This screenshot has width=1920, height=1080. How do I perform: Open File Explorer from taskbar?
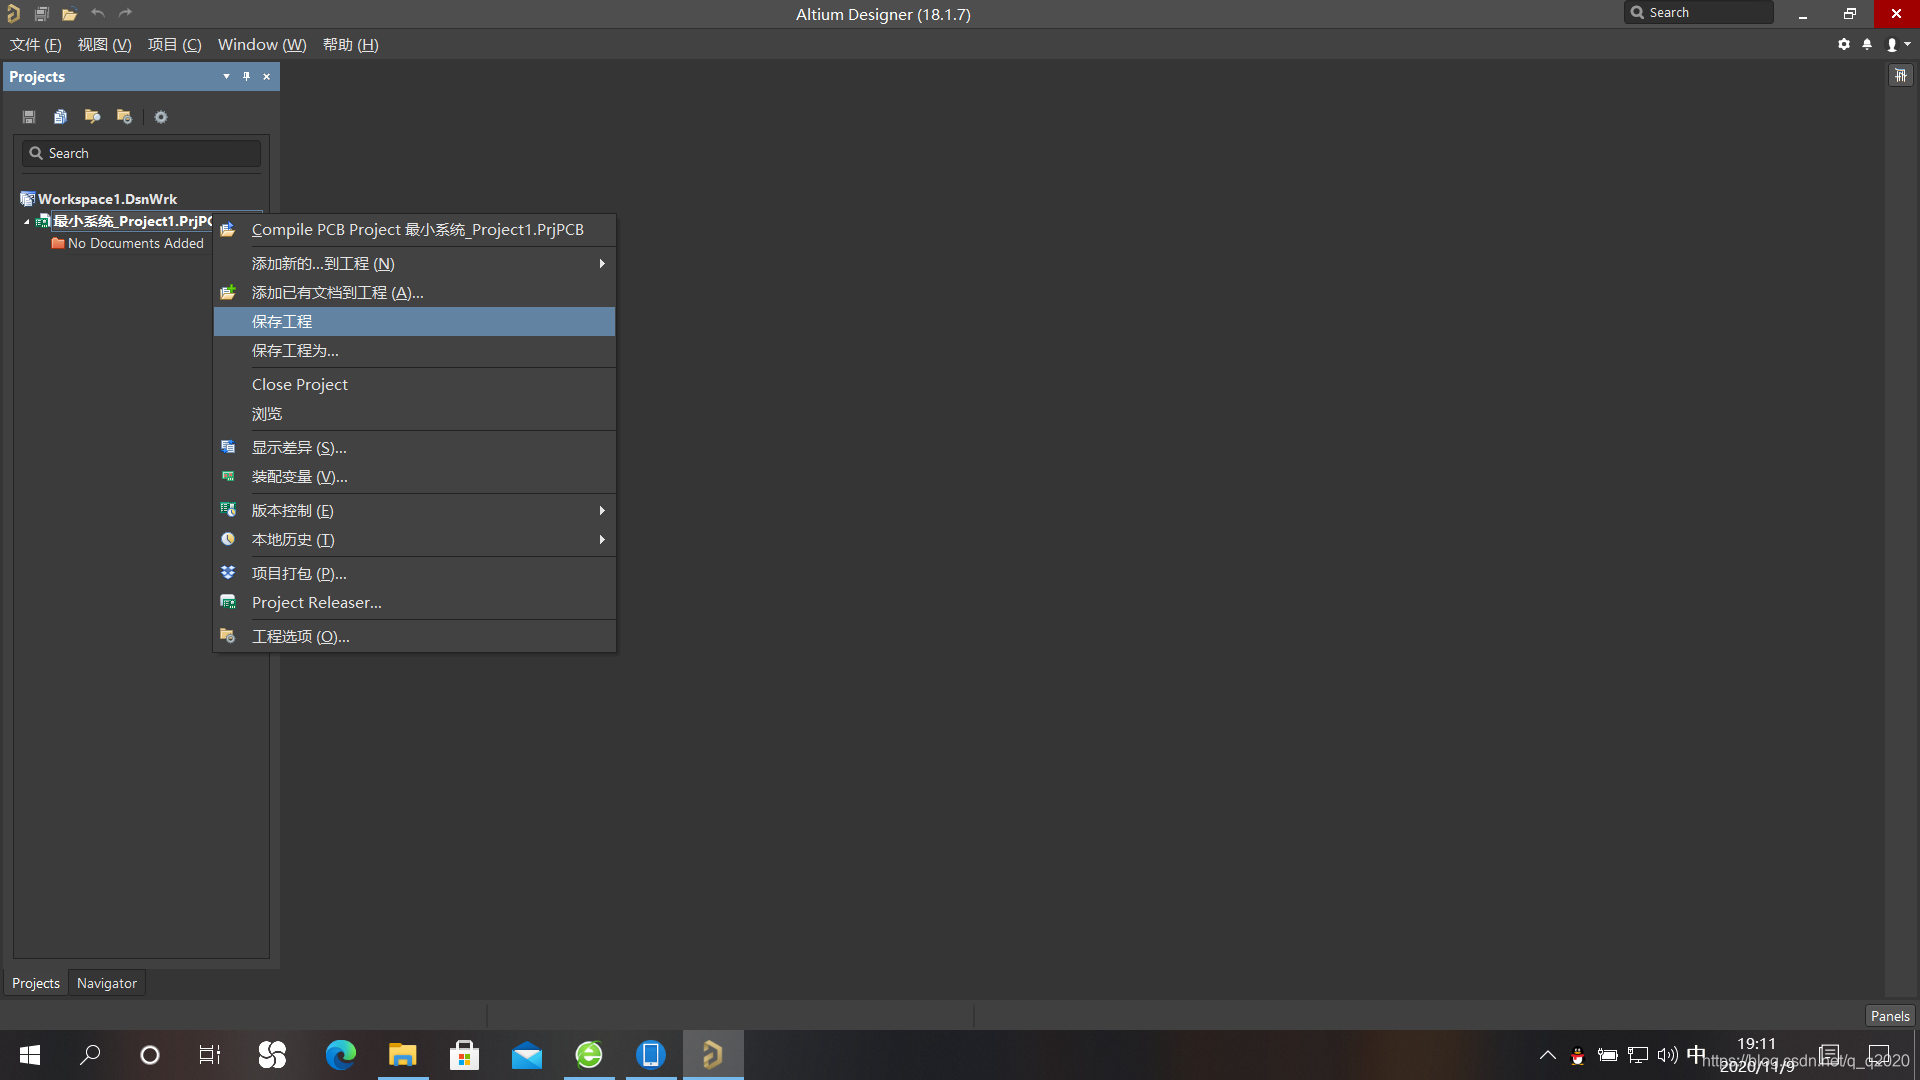(x=403, y=1055)
